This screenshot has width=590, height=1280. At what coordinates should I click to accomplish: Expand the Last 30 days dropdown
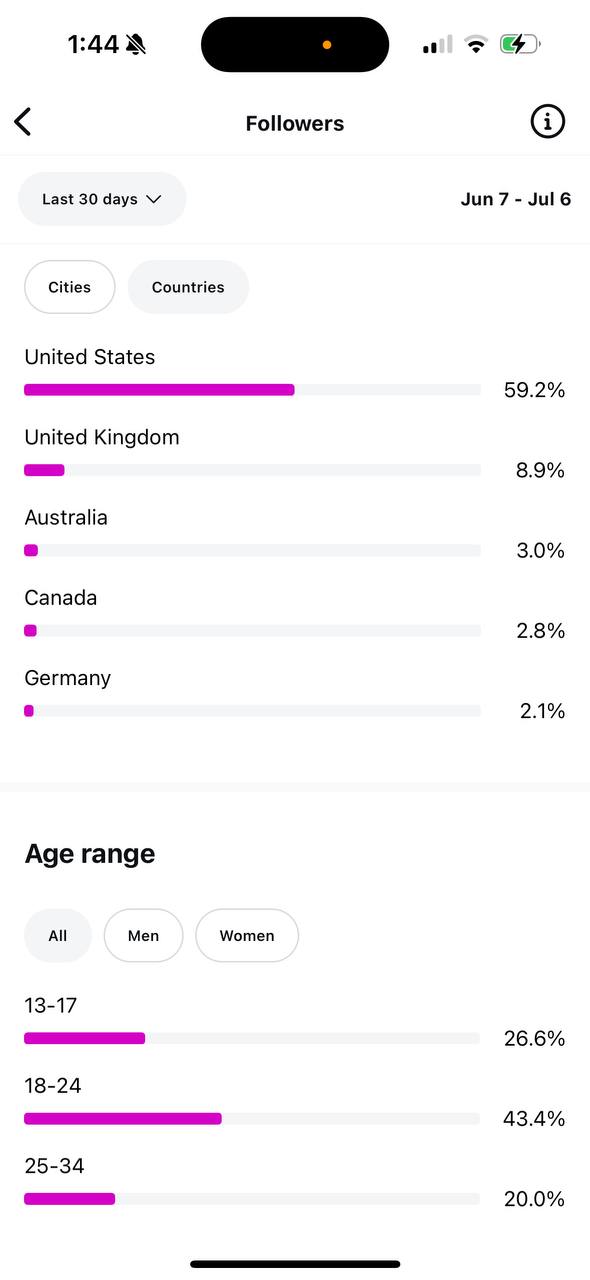pos(102,199)
